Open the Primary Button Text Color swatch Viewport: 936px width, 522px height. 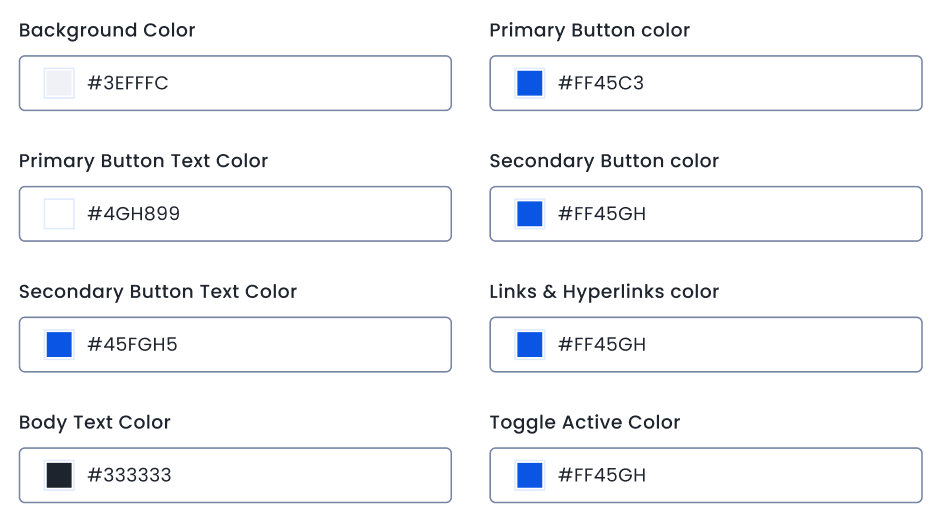point(59,214)
